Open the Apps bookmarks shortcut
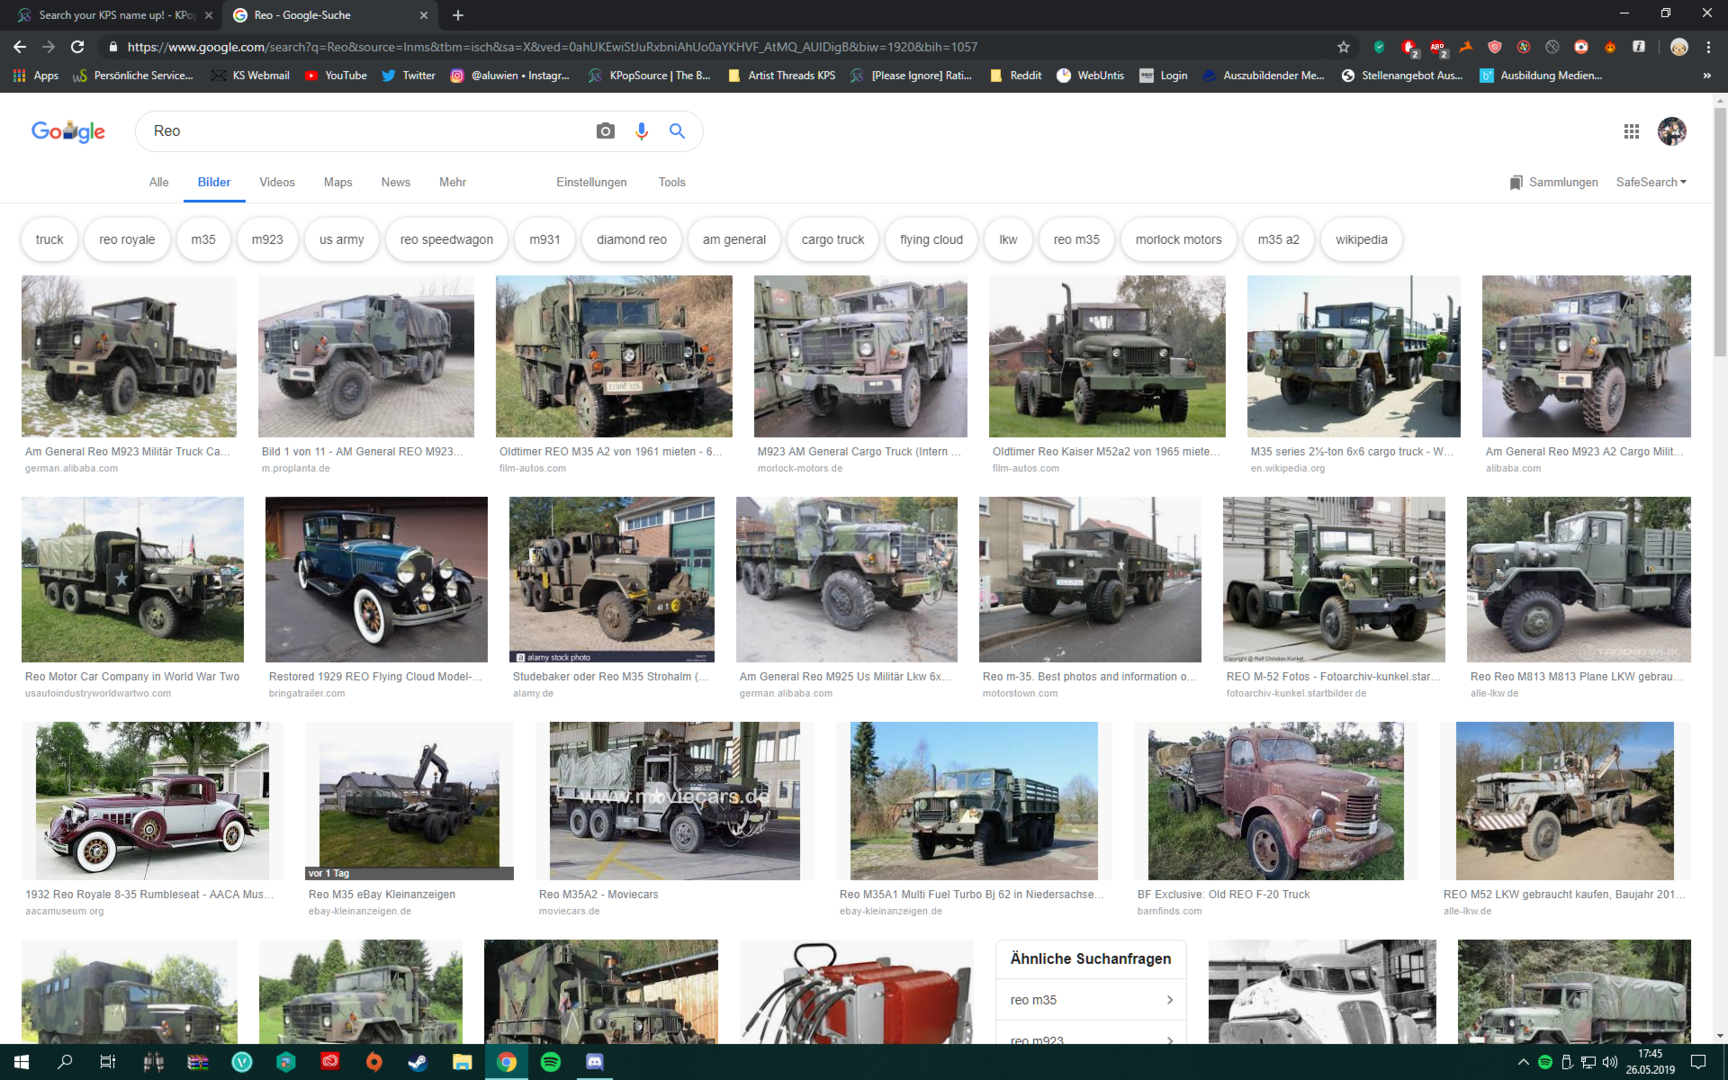The width and height of the screenshot is (1728, 1080). 36,75
